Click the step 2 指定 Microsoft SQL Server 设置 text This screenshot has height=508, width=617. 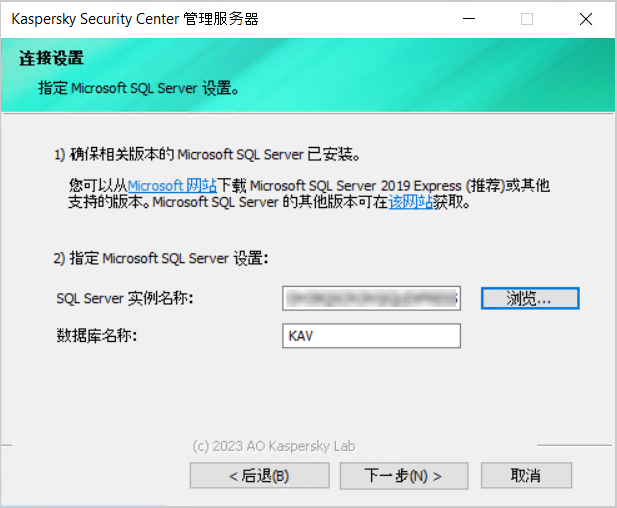pyautogui.click(x=161, y=258)
